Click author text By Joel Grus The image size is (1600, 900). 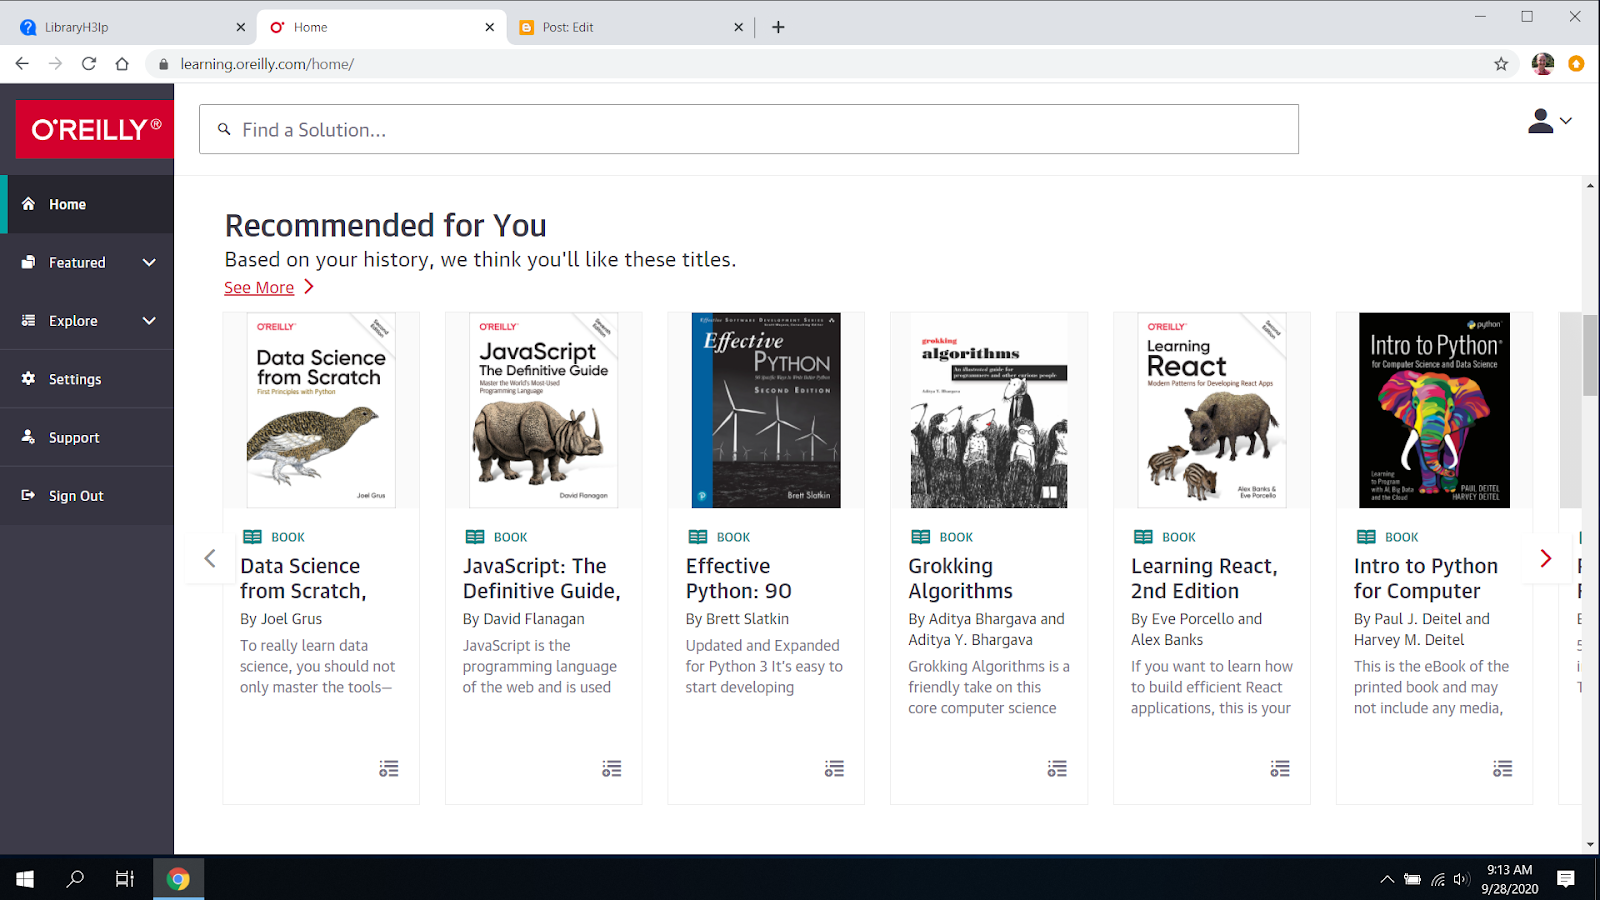point(281,619)
